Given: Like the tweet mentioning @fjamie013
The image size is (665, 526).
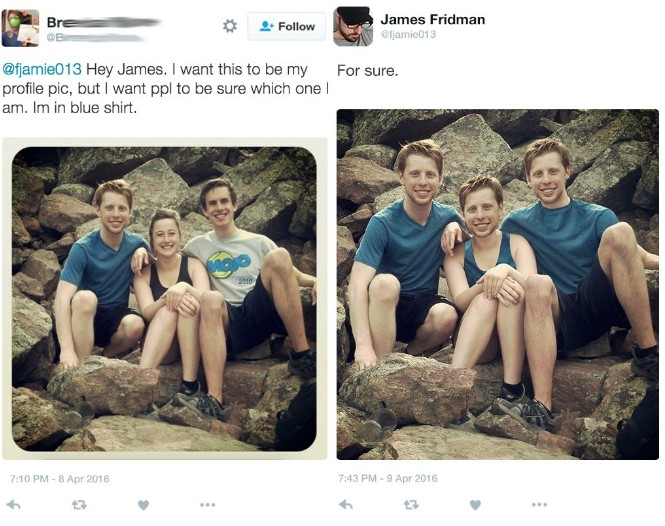Looking at the screenshot, I should pyautogui.click(x=143, y=505).
